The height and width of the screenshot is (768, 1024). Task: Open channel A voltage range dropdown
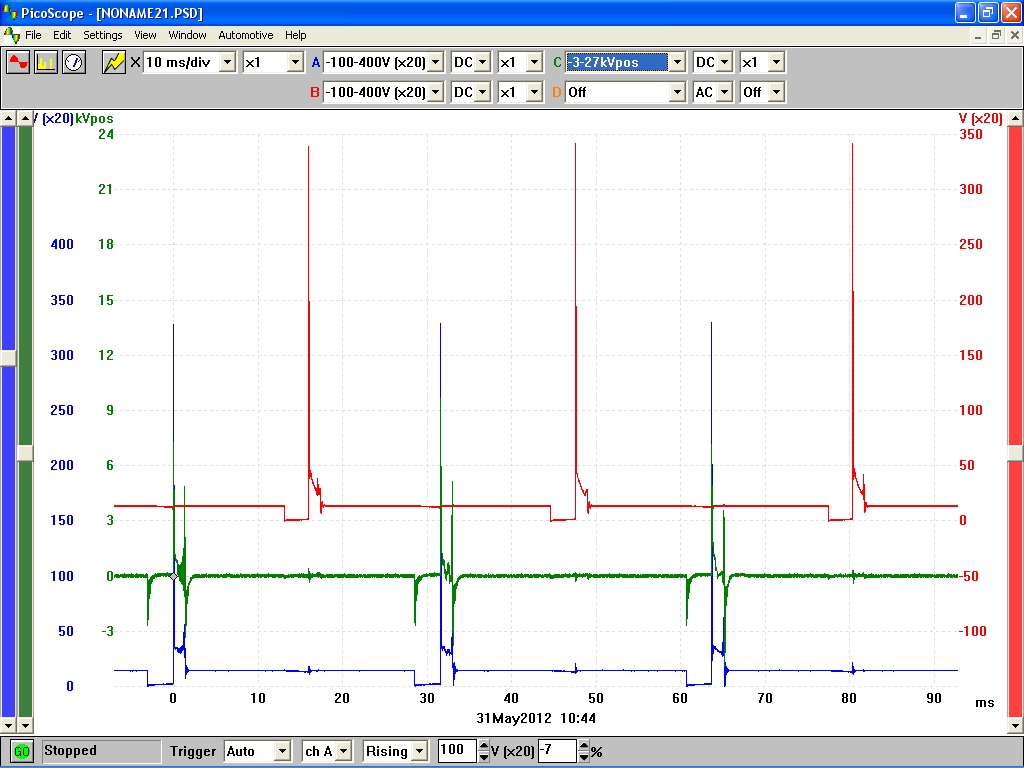[x=434, y=62]
